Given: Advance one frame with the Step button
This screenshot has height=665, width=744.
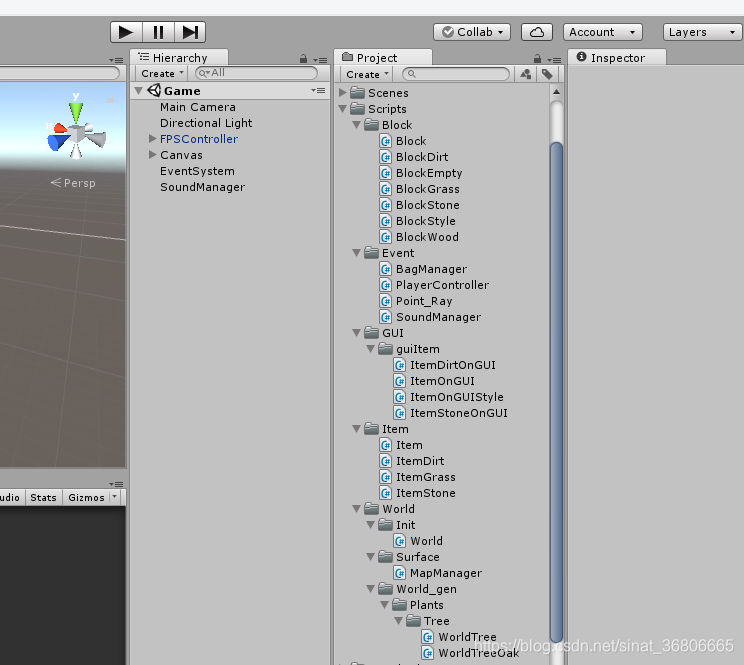Looking at the screenshot, I should click(x=190, y=32).
